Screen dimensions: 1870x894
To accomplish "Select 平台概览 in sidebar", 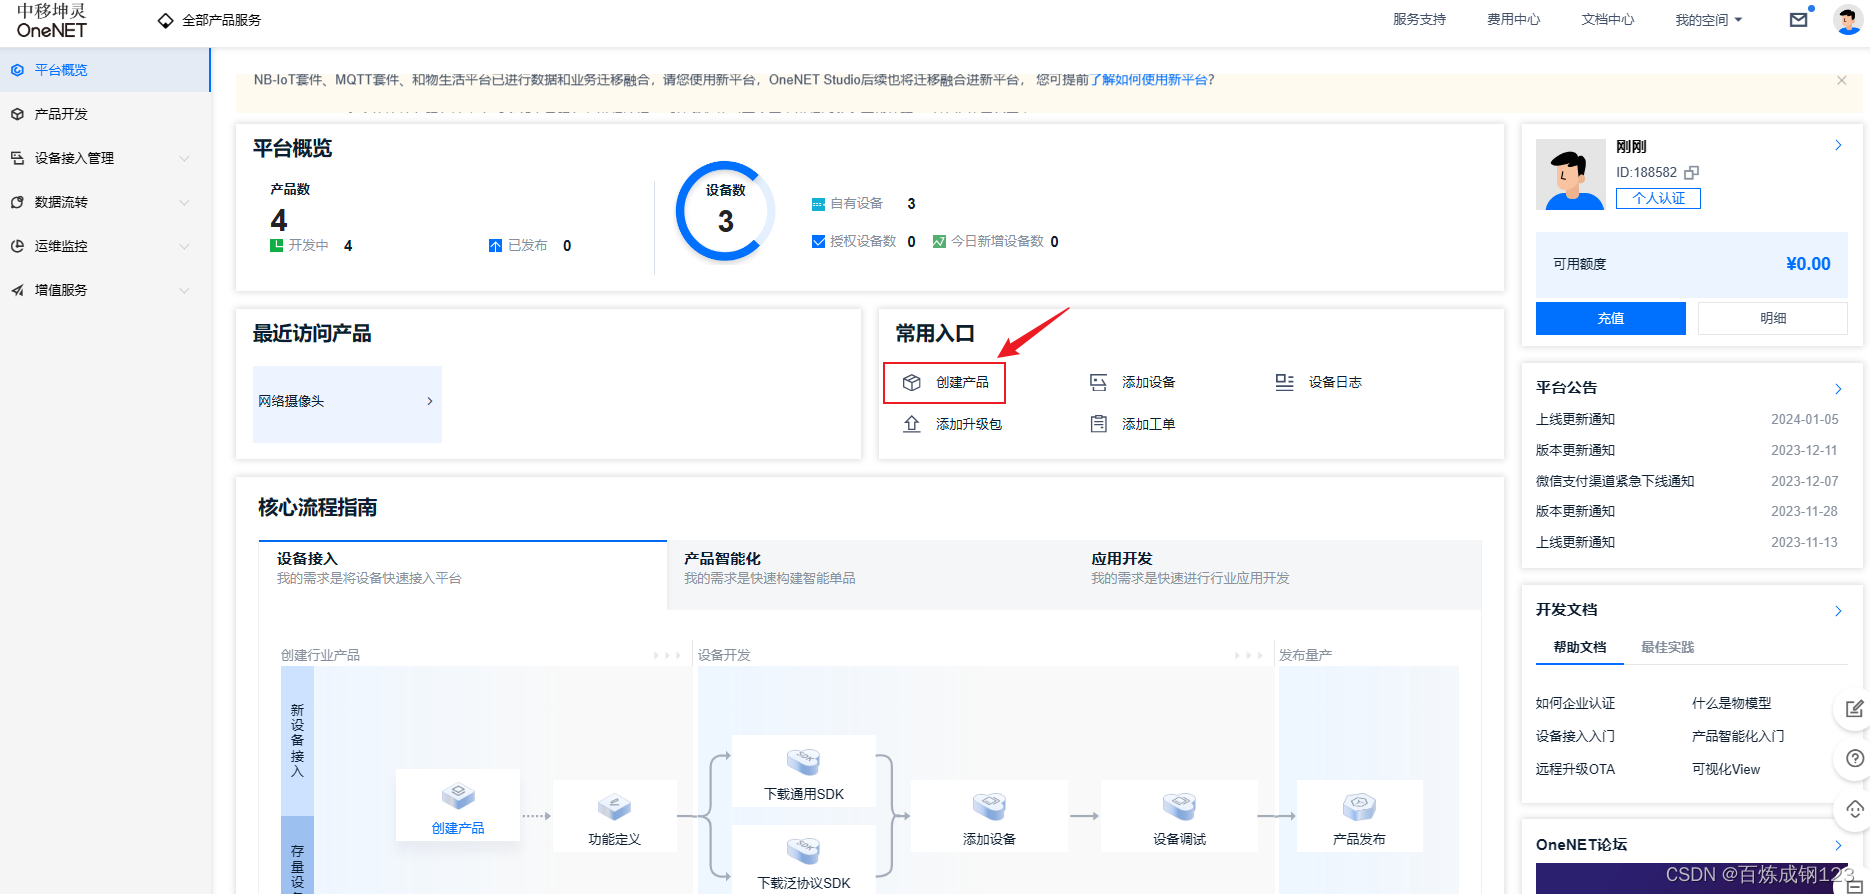I will (105, 70).
